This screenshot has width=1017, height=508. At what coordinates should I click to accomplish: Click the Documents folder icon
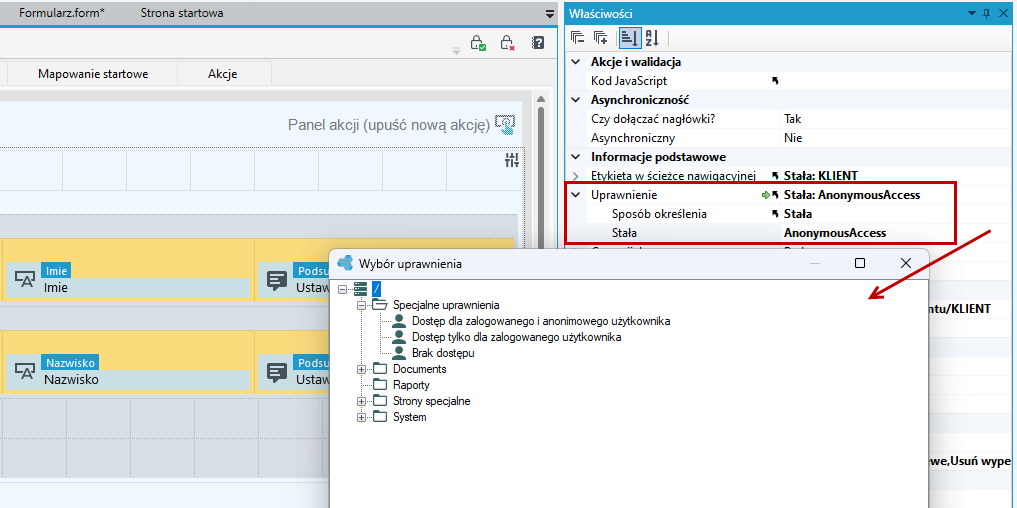pyautogui.click(x=380, y=369)
